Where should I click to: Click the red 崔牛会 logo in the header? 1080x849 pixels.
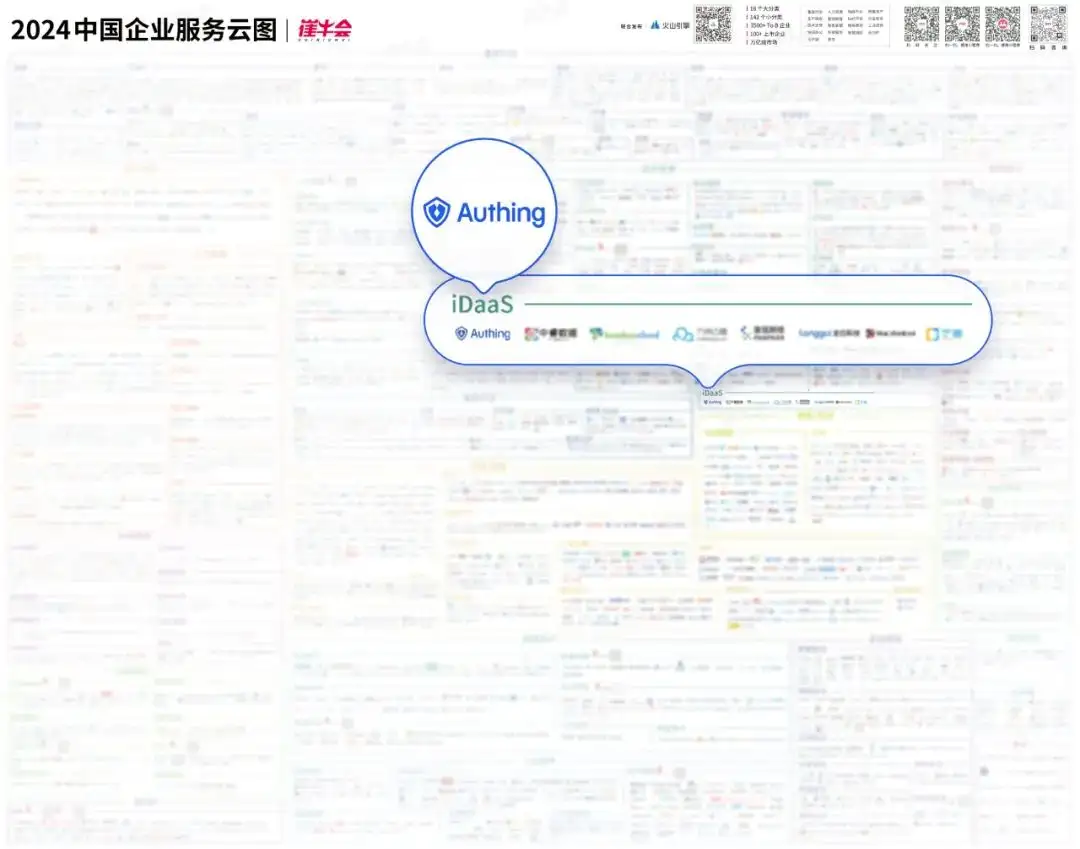(324, 30)
